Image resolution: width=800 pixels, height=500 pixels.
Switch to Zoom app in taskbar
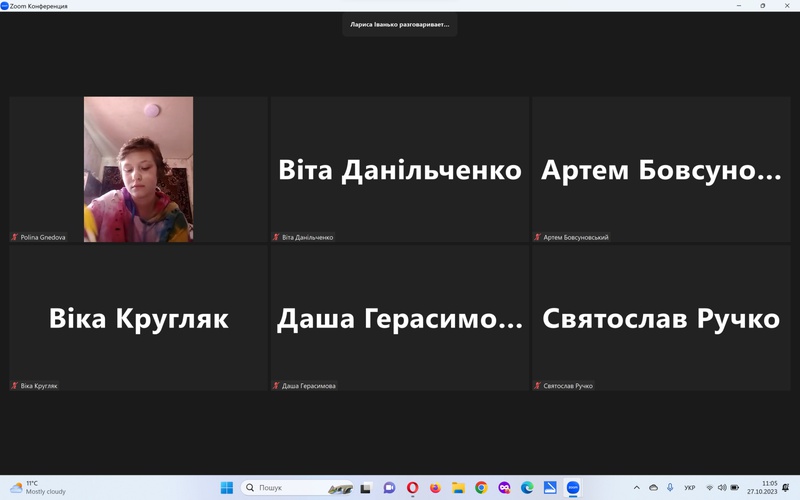[x=573, y=488]
